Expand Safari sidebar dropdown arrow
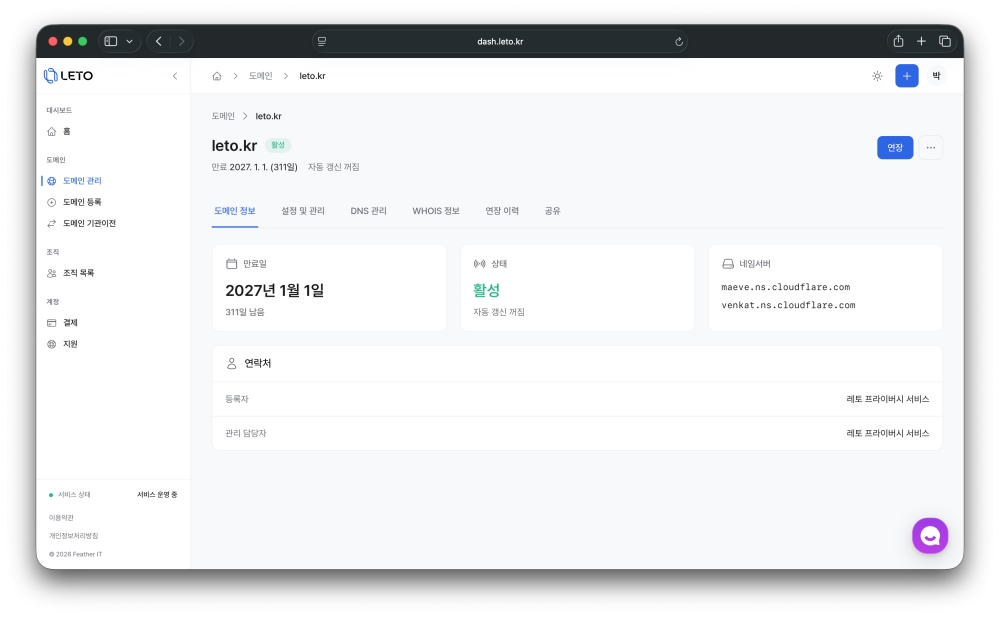 pyautogui.click(x=129, y=41)
